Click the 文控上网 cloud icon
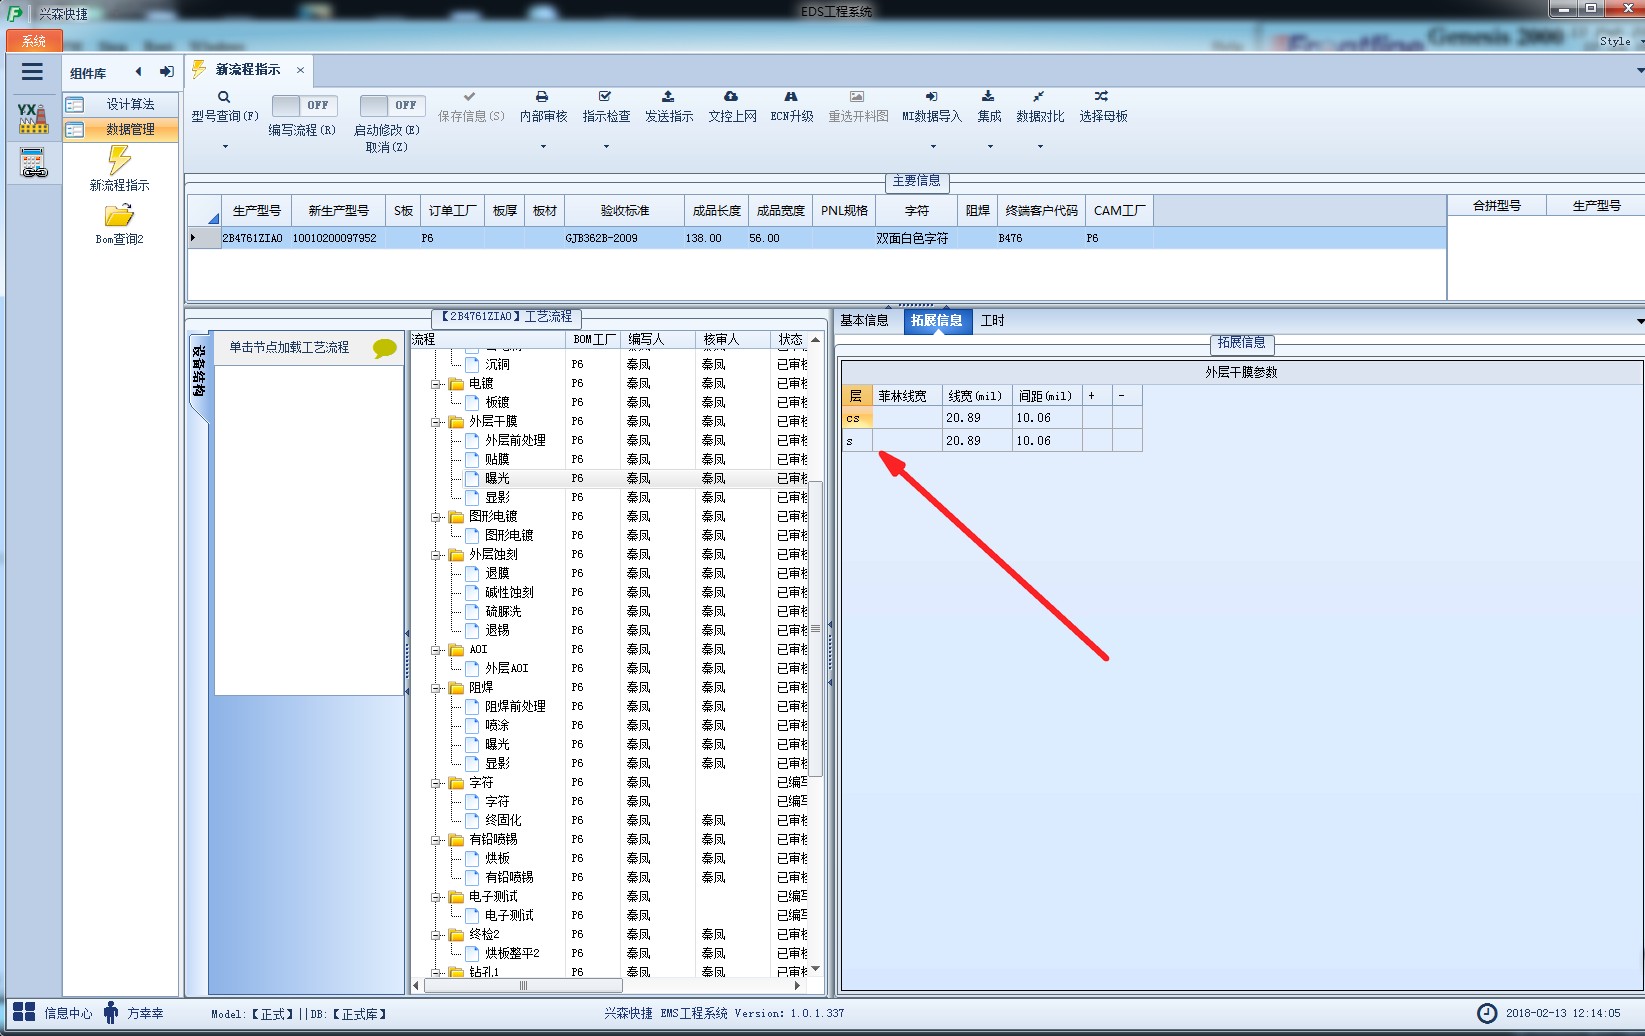The image size is (1645, 1036). (731, 97)
